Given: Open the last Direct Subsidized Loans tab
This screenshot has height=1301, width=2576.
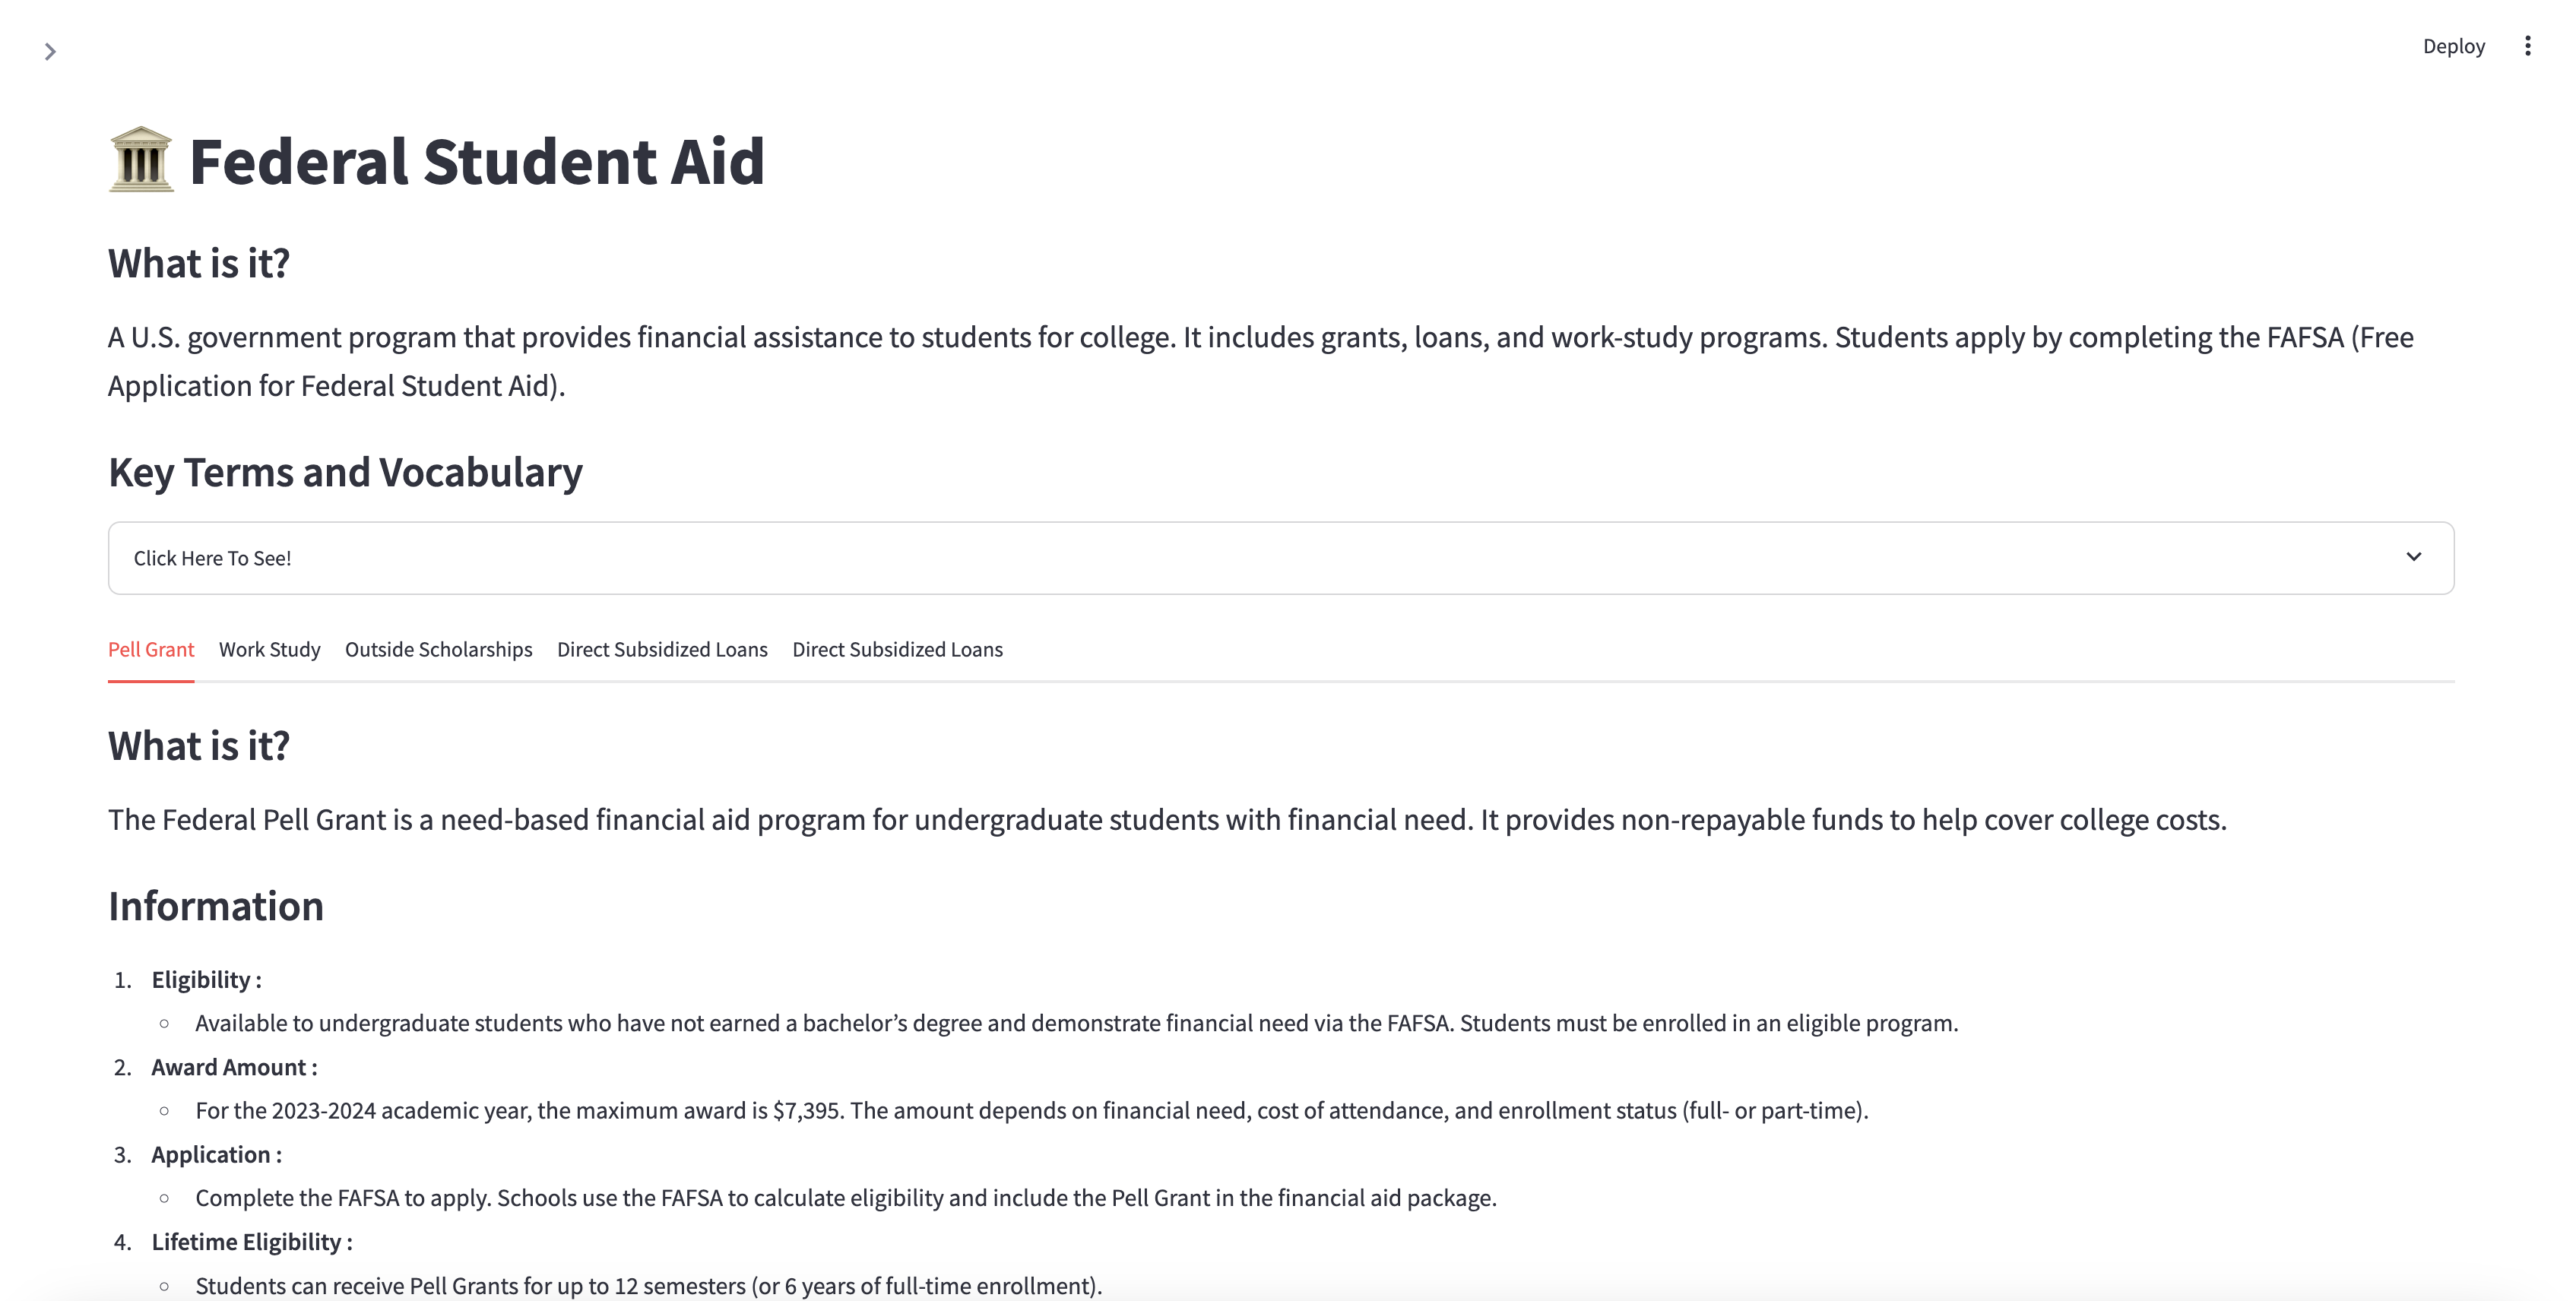Looking at the screenshot, I should pos(897,649).
